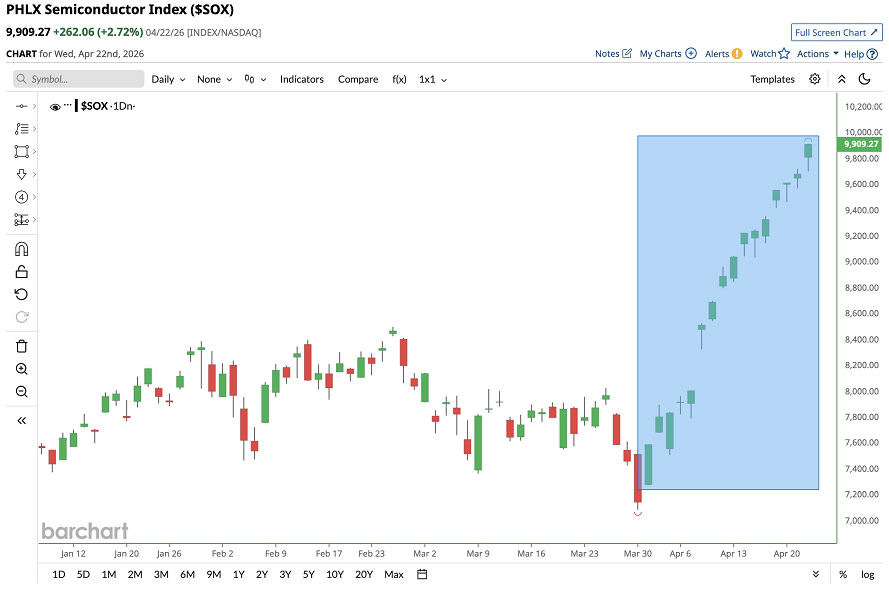Delete drawings with trash can icon

click(22, 346)
